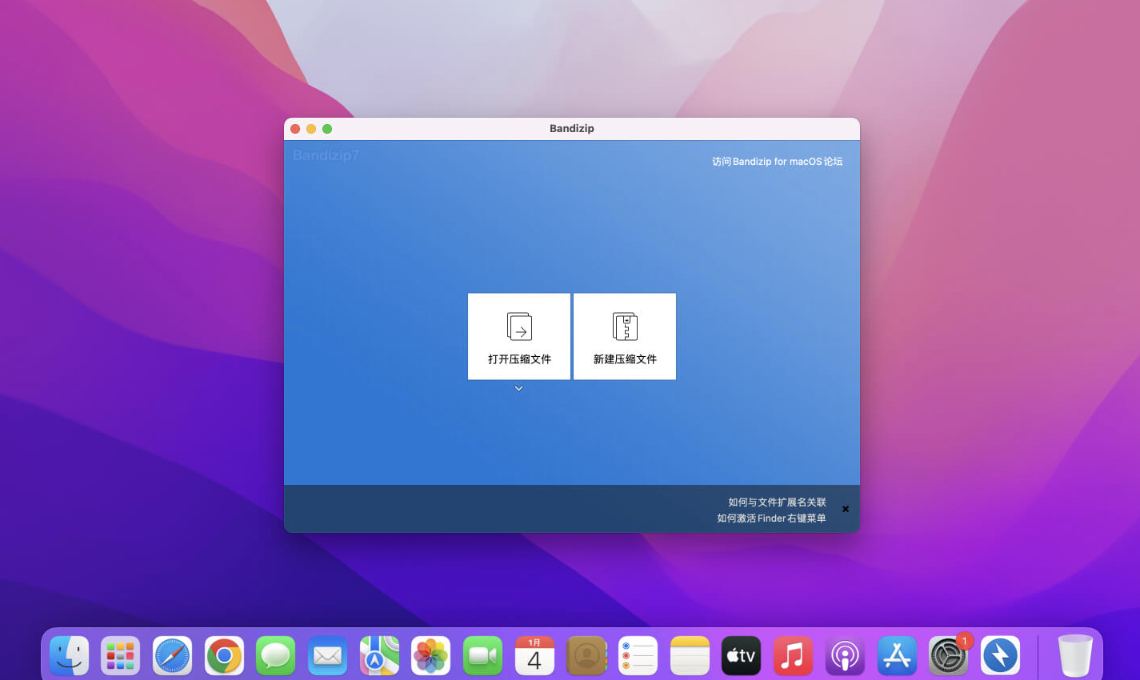Open the 如何与文件扩展名关联 help link
This screenshot has height=680, width=1140.
776,502
